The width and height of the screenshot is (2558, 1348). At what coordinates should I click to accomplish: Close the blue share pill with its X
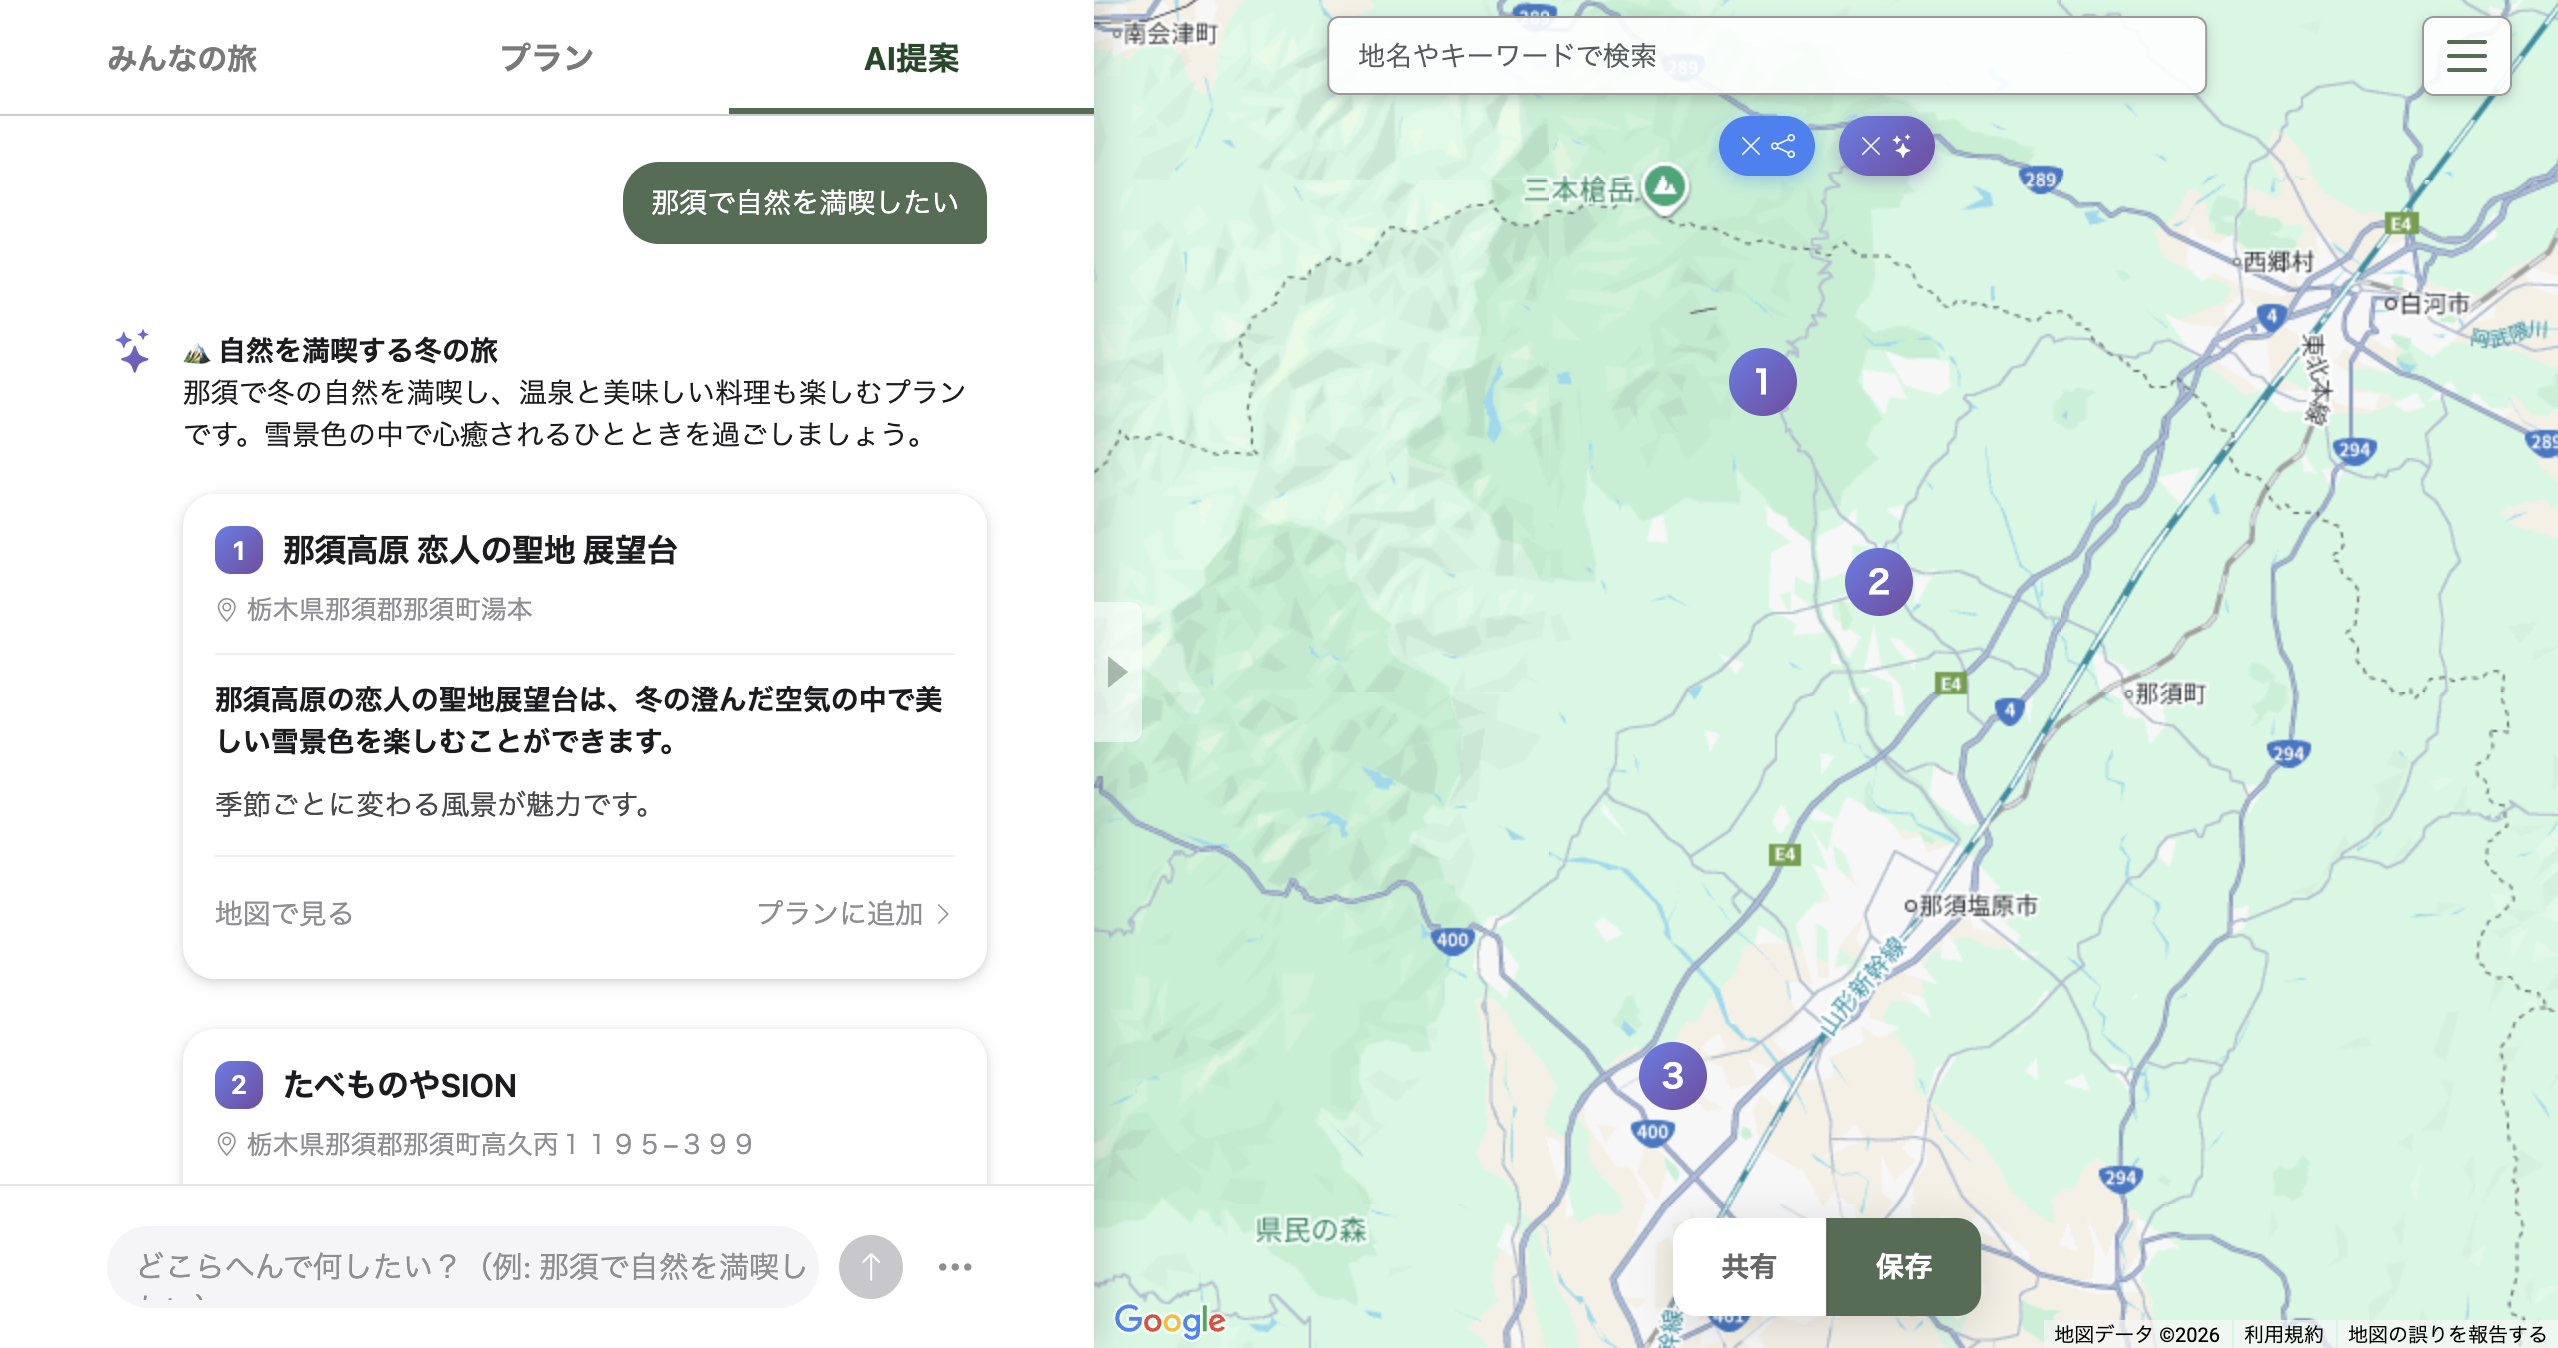click(x=1749, y=146)
